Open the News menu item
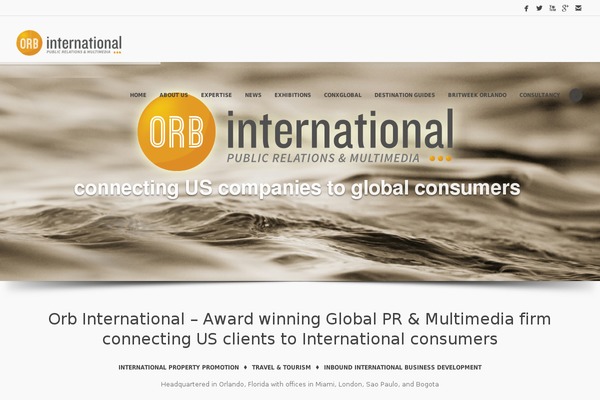 point(253,95)
